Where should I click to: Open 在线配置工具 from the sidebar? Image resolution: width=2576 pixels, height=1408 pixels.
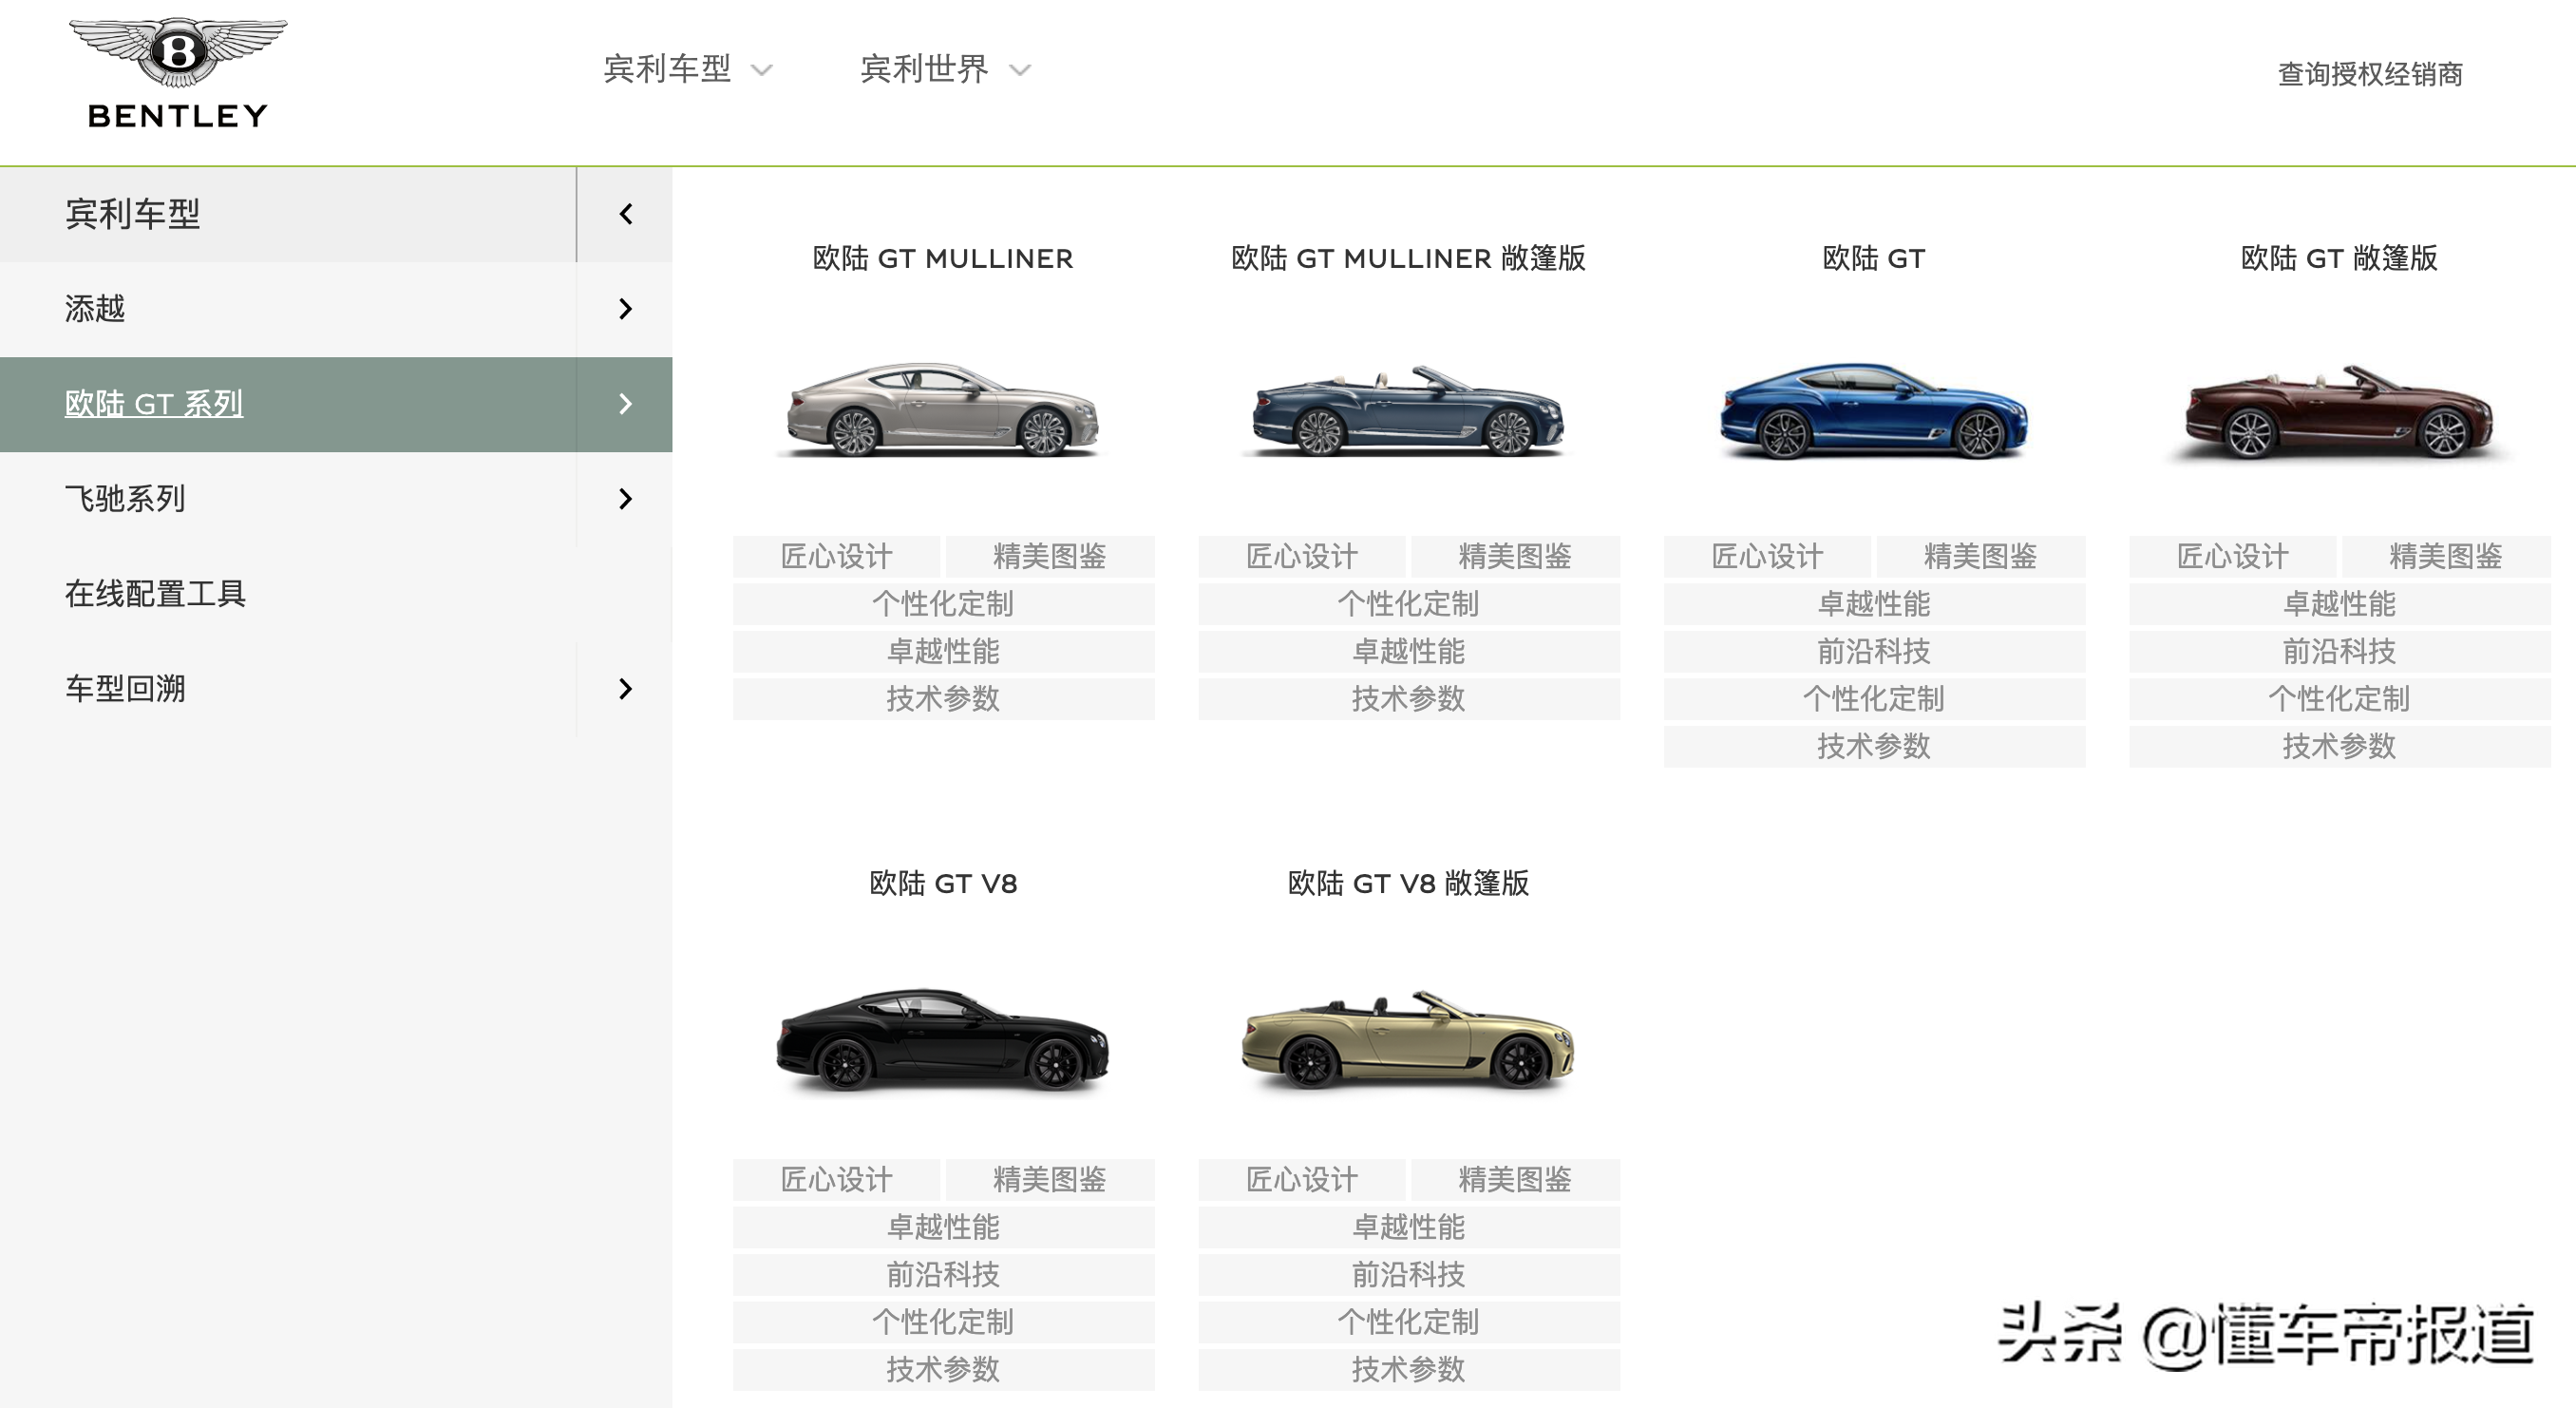[155, 594]
